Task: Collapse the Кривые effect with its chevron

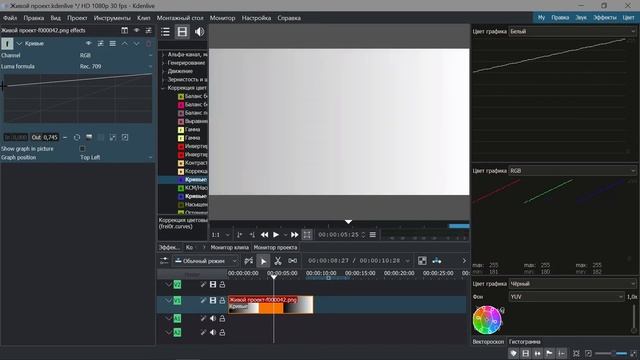Action: pyautogui.click(x=19, y=43)
